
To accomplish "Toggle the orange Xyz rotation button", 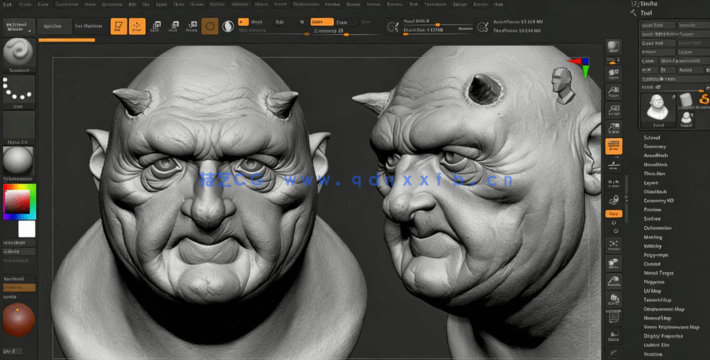I will 614,214.
